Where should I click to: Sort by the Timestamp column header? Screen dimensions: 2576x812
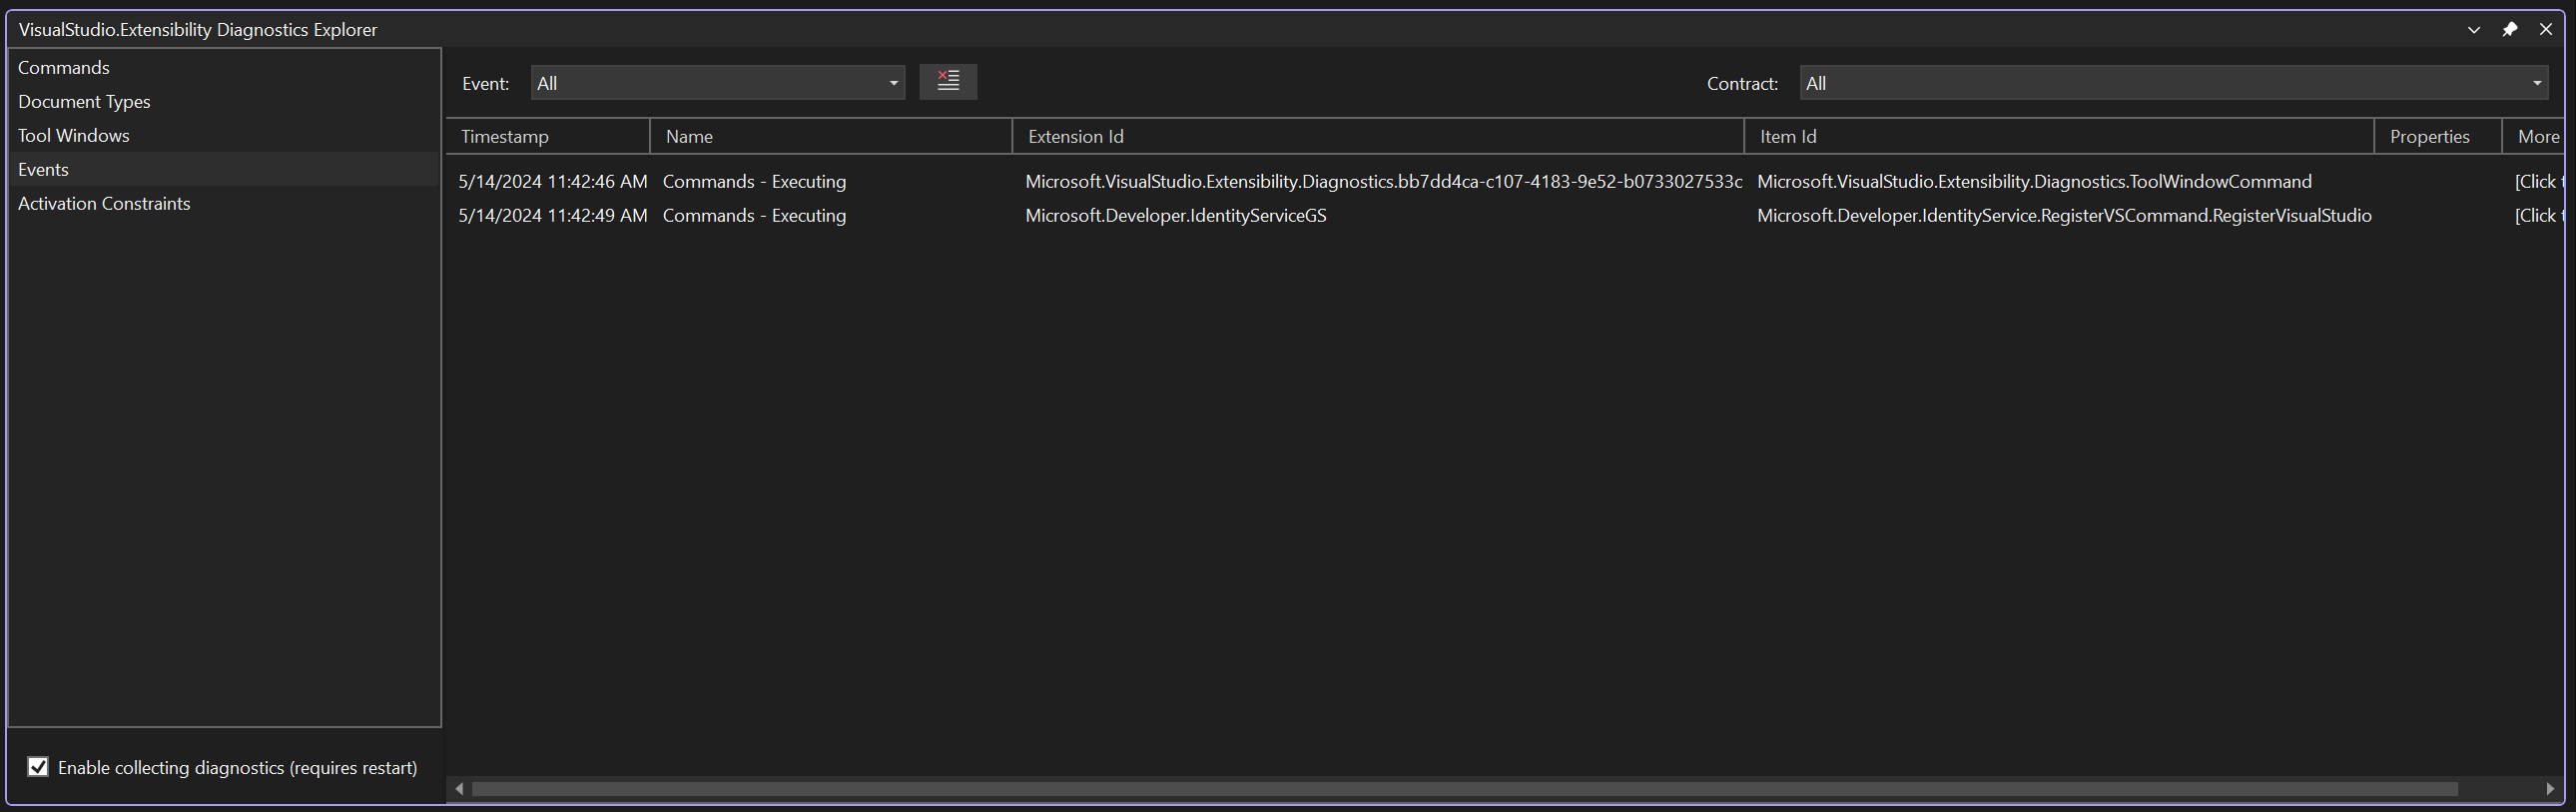click(x=548, y=137)
